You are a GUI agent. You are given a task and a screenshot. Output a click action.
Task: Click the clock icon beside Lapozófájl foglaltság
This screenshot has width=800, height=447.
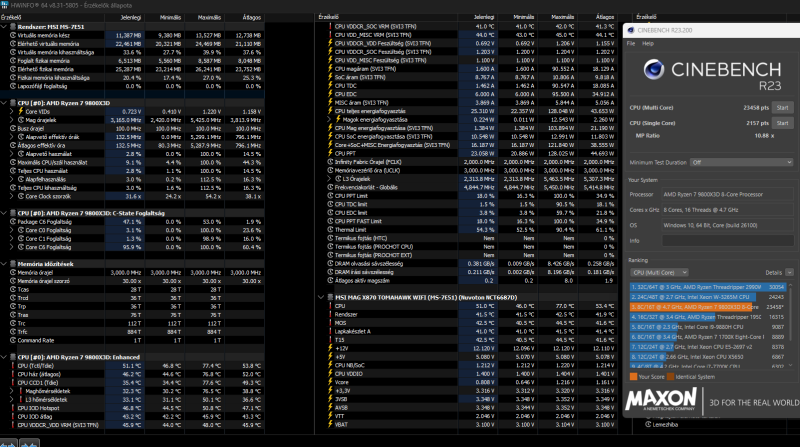[13, 86]
